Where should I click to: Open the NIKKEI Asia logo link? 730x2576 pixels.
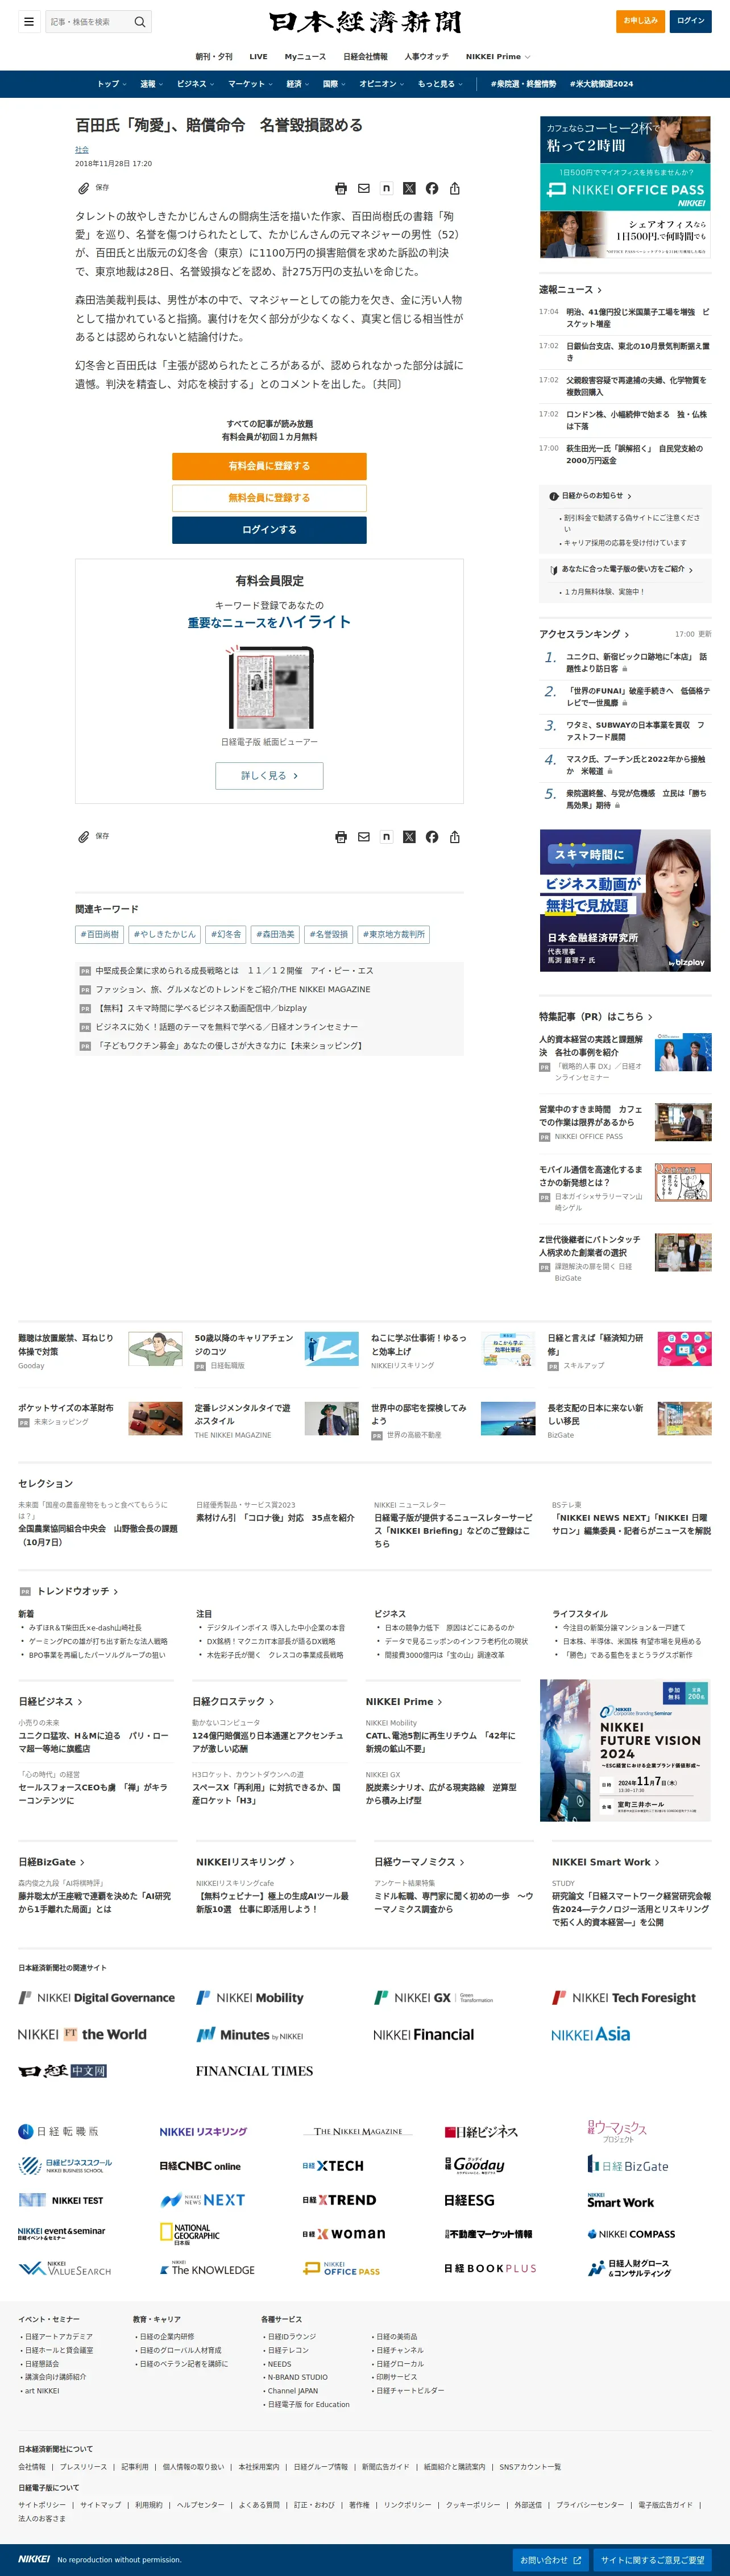pyautogui.click(x=590, y=2034)
